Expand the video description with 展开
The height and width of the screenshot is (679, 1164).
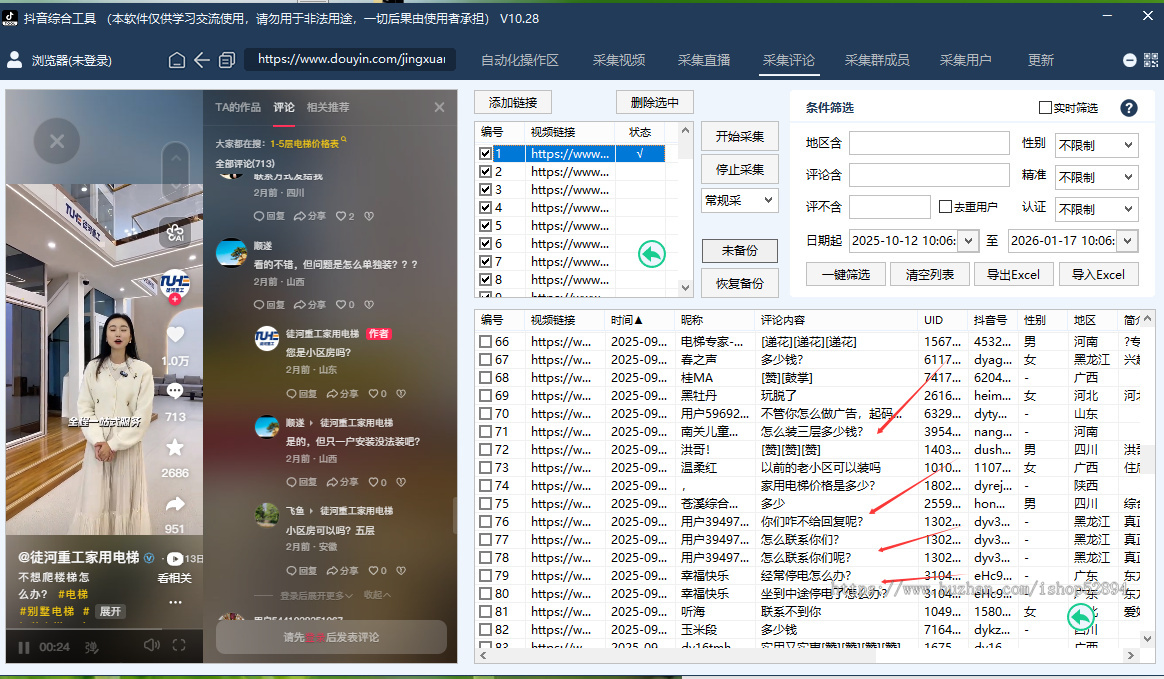point(110,611)
